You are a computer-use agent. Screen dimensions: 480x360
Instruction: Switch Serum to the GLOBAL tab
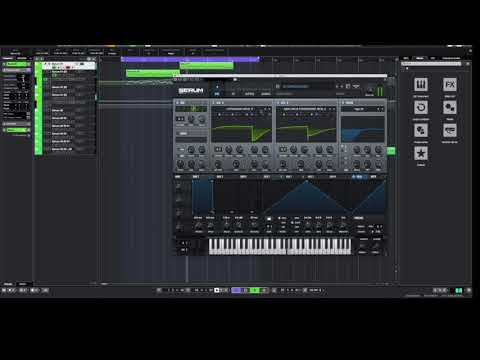point(266,94)
